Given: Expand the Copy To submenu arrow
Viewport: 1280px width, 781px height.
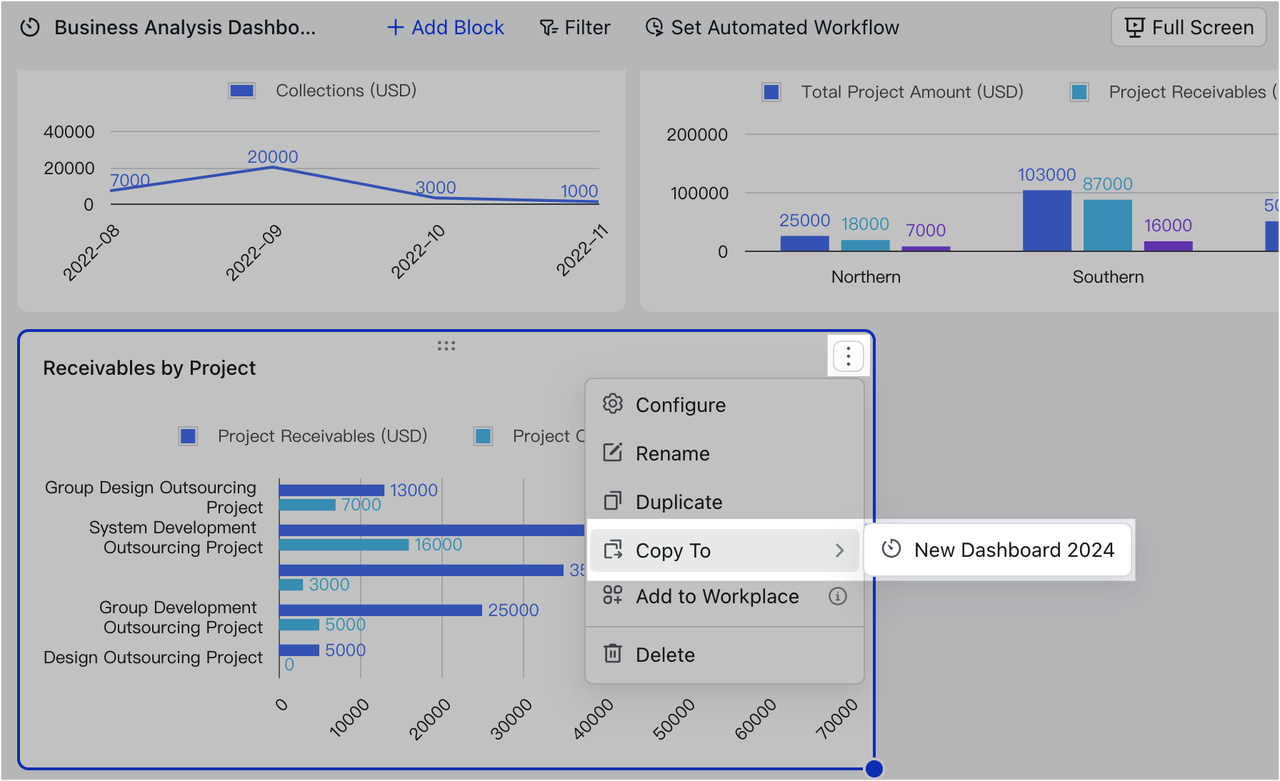Looking at the screenshot, I should point(839,551).
